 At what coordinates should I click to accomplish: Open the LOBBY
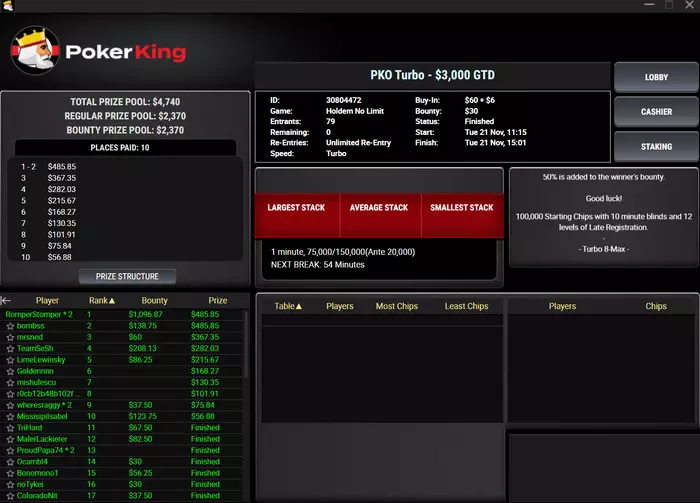(656, 77)
